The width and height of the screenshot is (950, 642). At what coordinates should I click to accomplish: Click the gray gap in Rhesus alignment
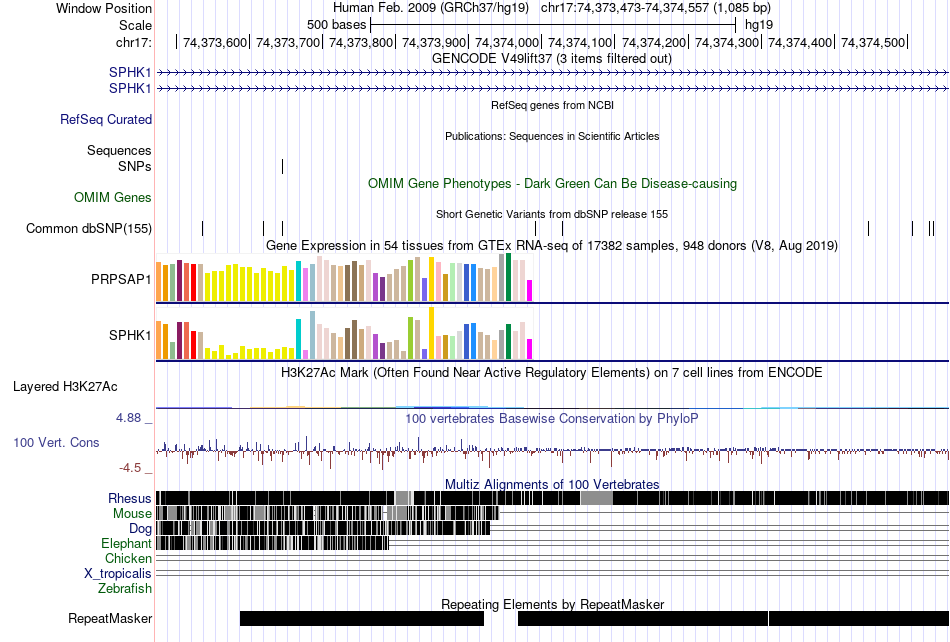pyautogui.click(x=596, y=498)
